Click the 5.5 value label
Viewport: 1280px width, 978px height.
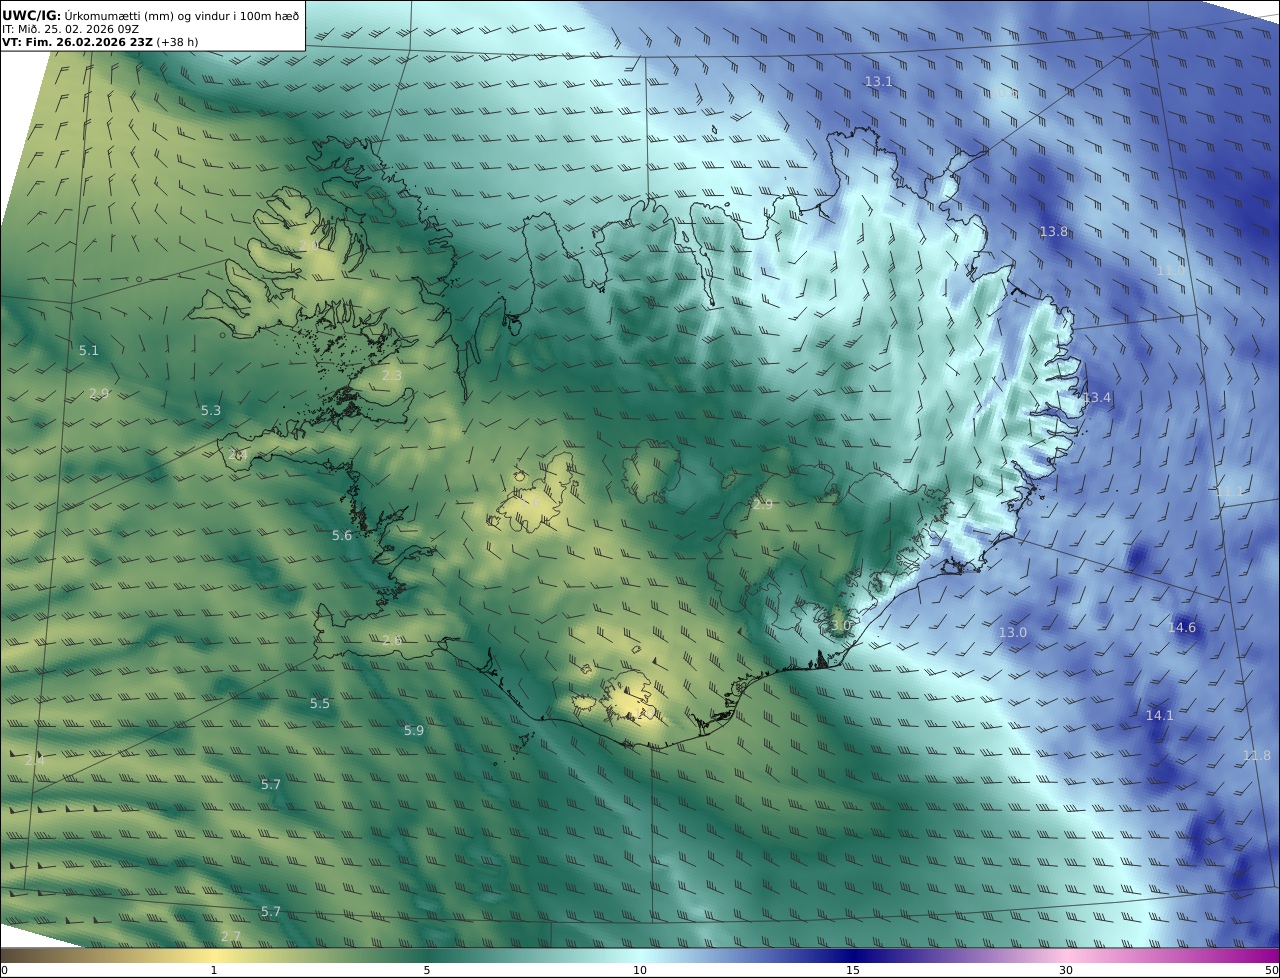point(319,703)
